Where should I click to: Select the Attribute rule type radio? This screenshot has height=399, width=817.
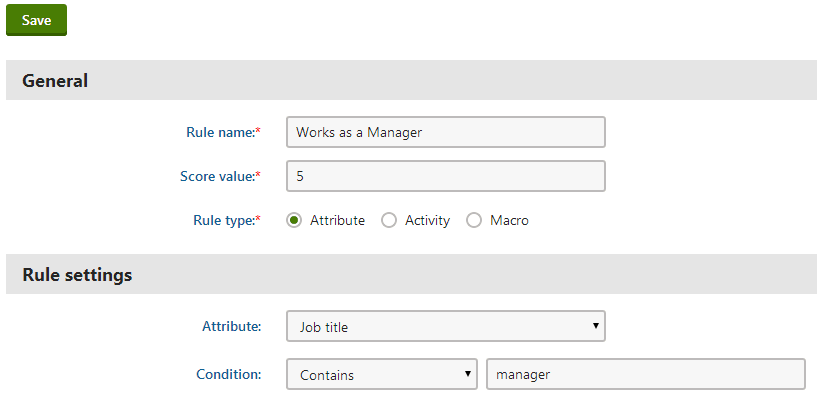tap(294, 220)
